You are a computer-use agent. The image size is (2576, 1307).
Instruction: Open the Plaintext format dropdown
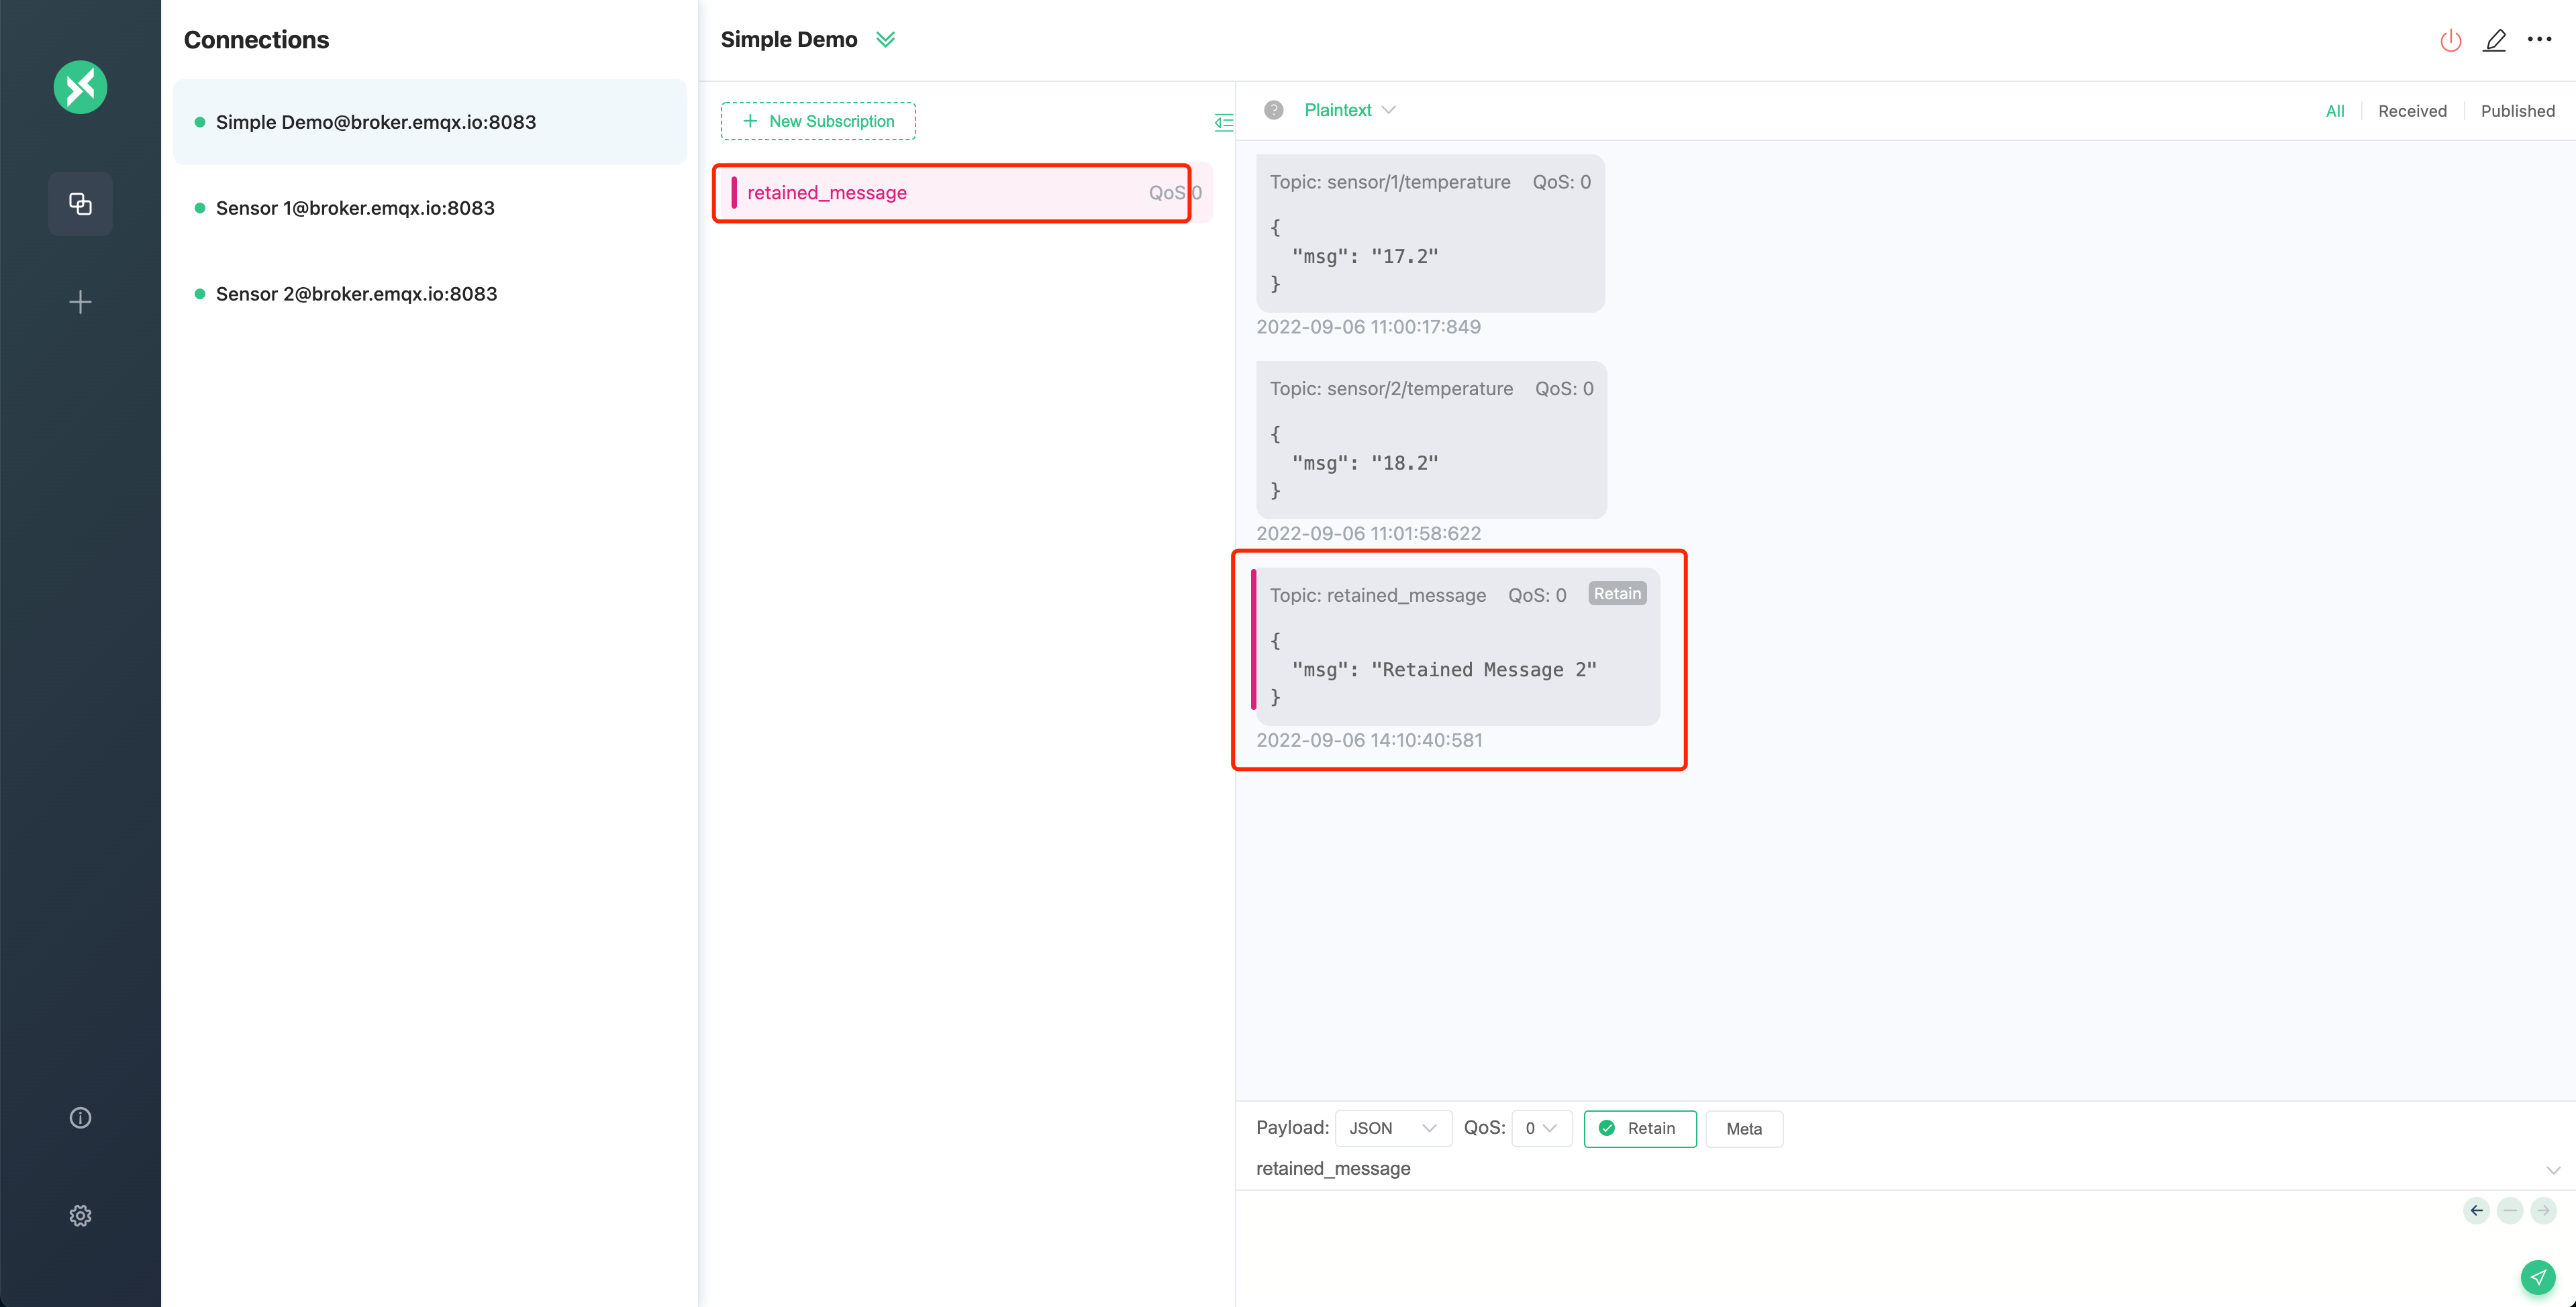1348,110
